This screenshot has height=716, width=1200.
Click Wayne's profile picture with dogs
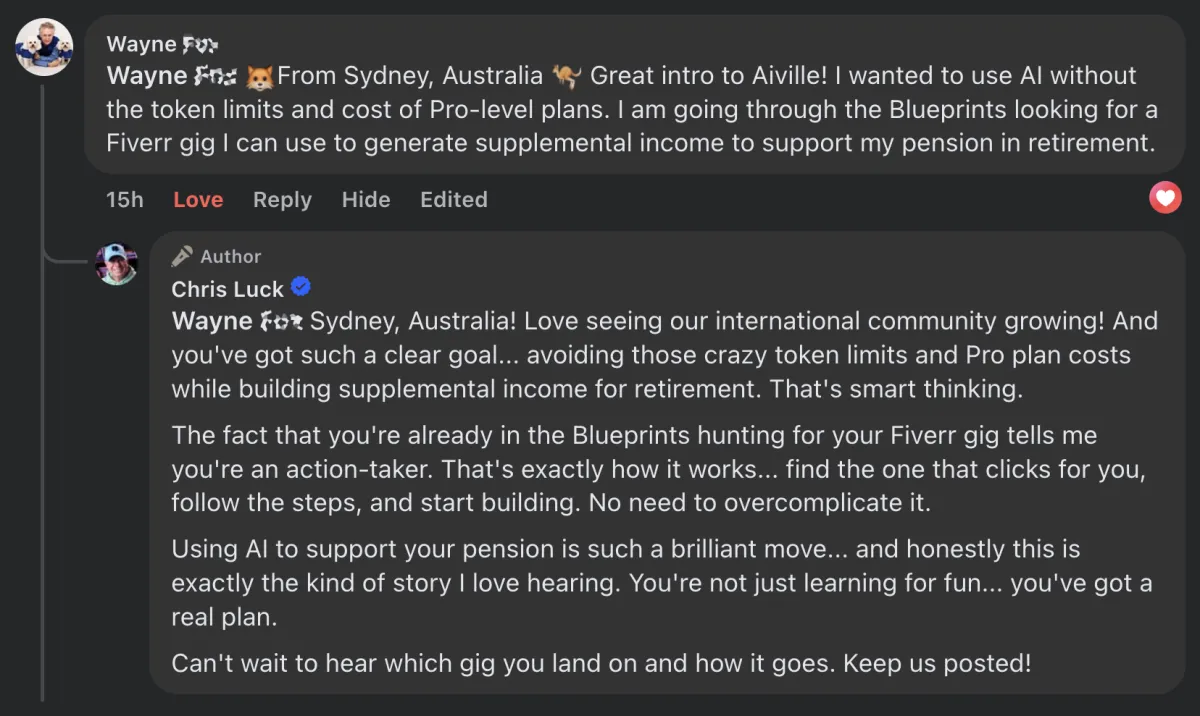(x=45, y=47)
